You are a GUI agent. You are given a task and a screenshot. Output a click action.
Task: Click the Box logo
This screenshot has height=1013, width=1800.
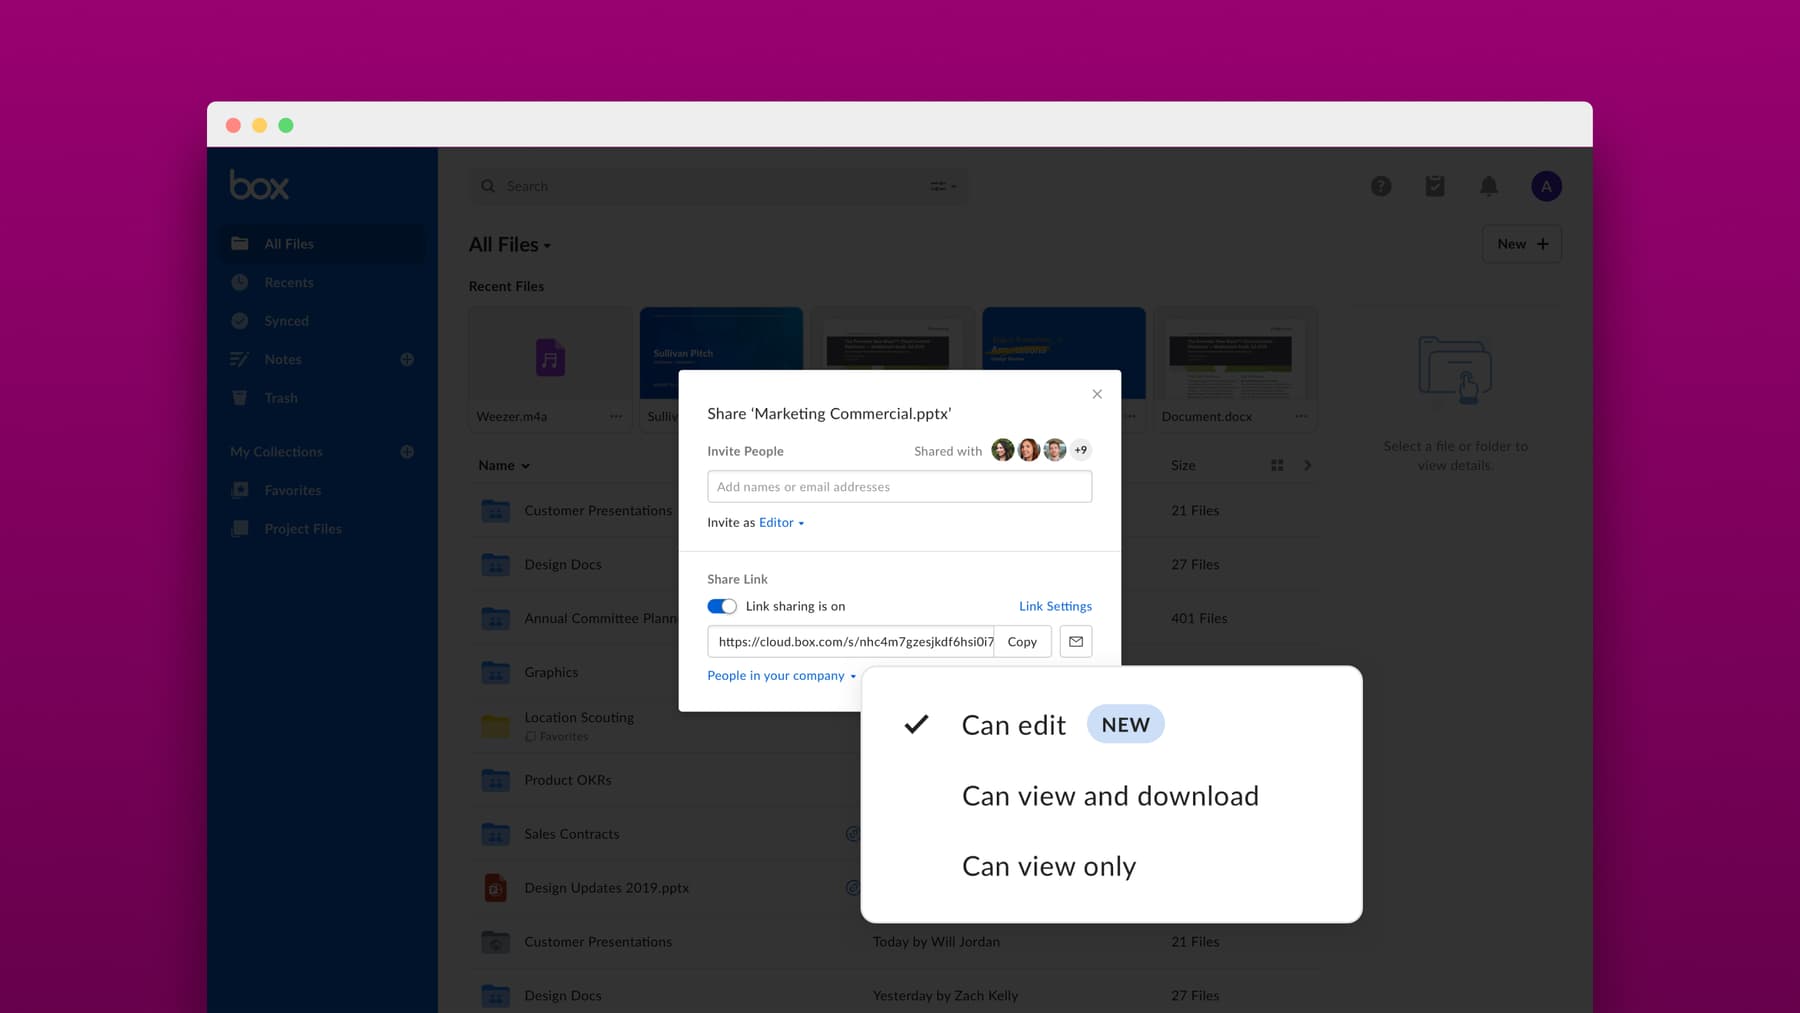point(259,186)
